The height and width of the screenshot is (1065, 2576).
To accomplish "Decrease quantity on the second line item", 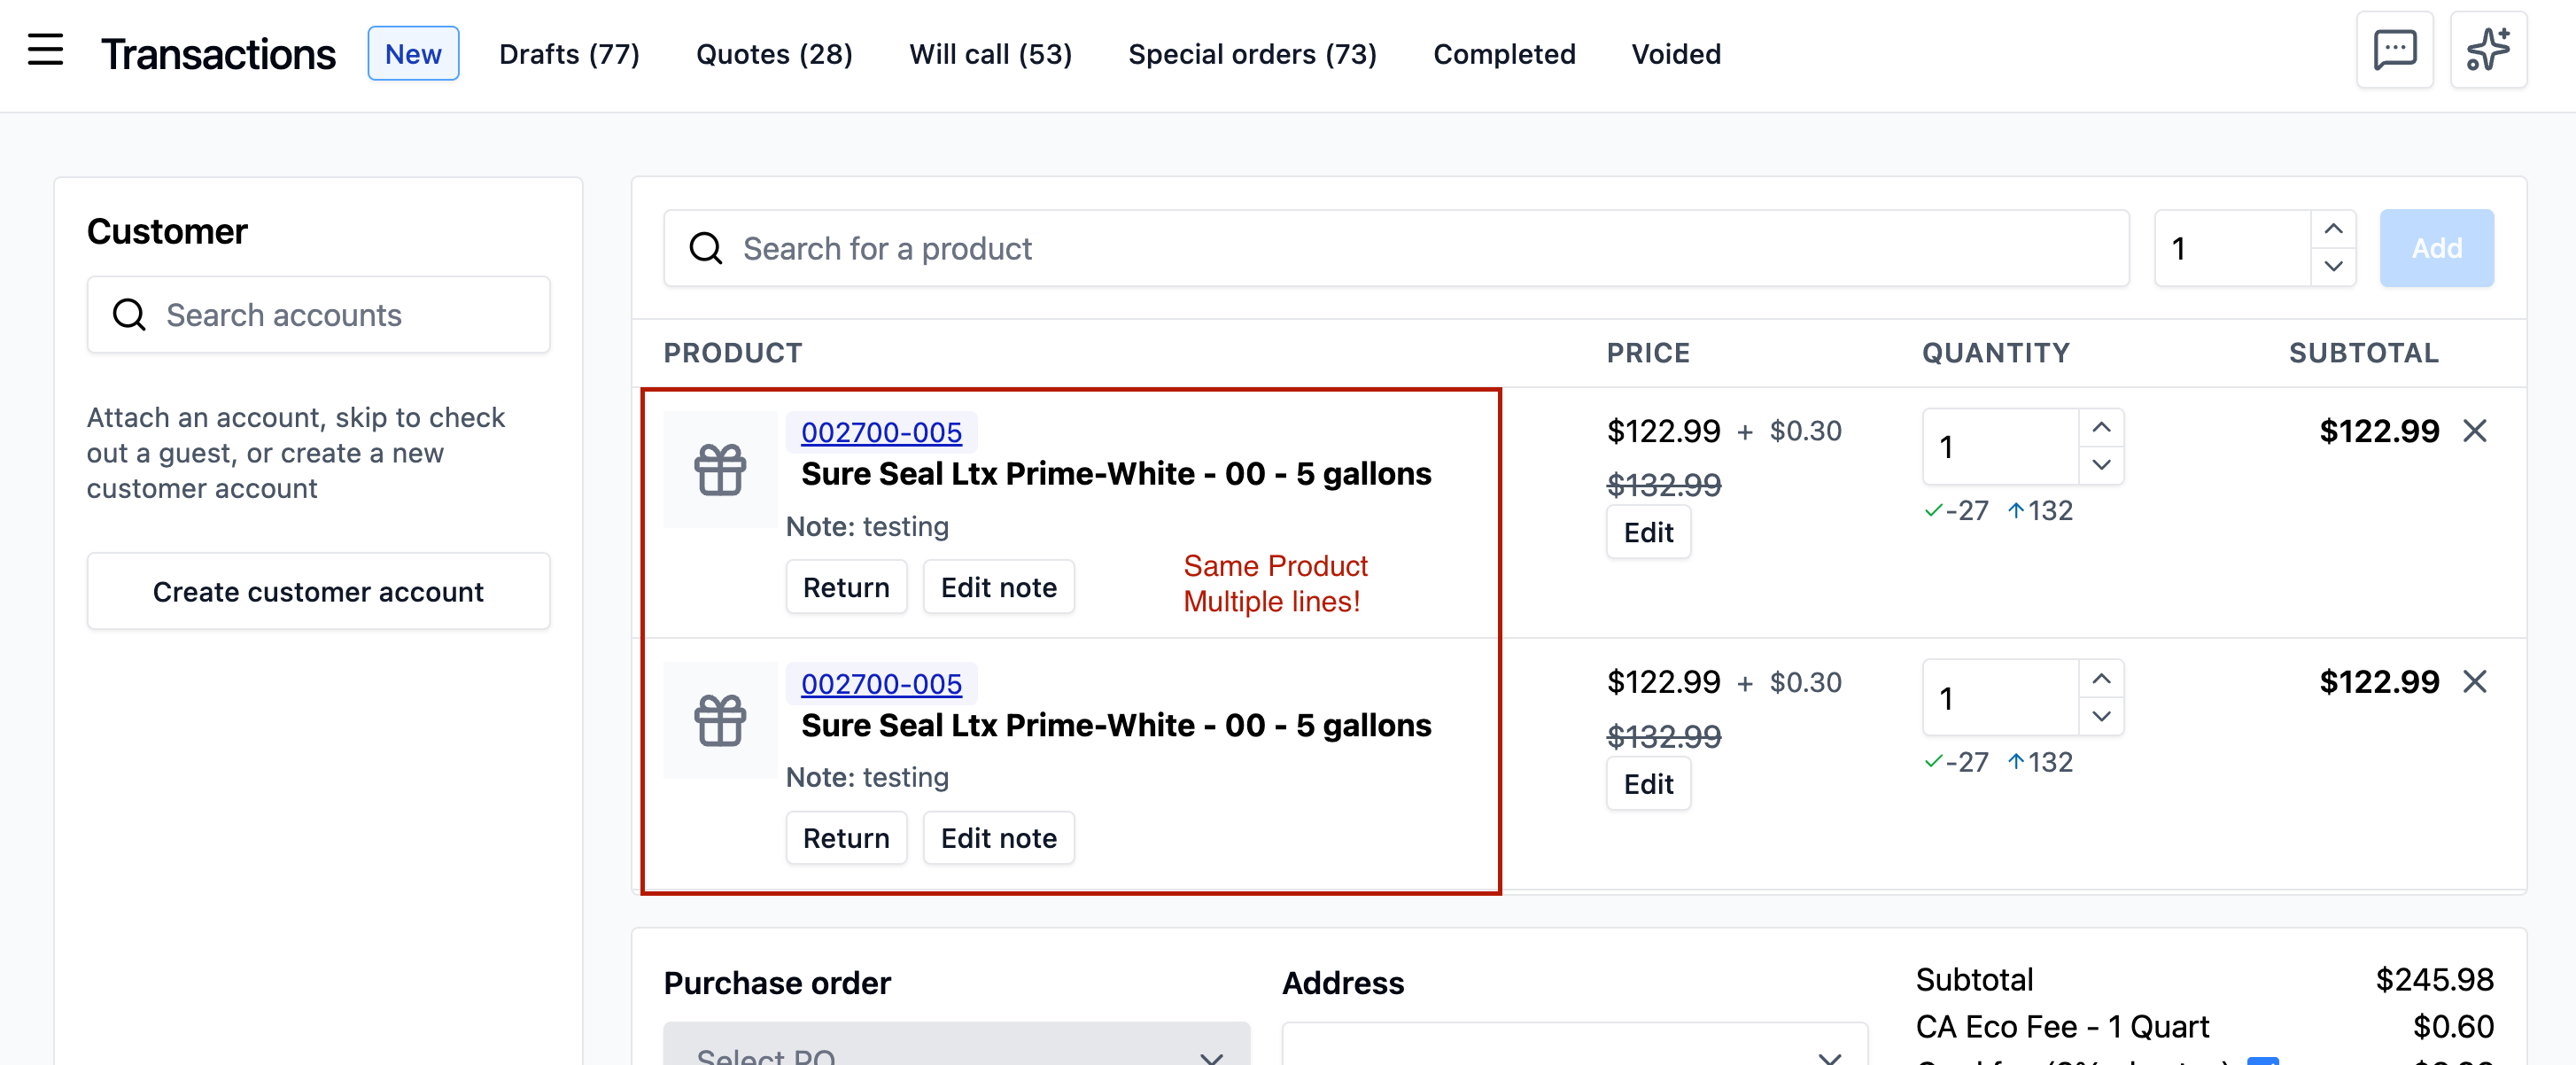I will pos(2101,716).
